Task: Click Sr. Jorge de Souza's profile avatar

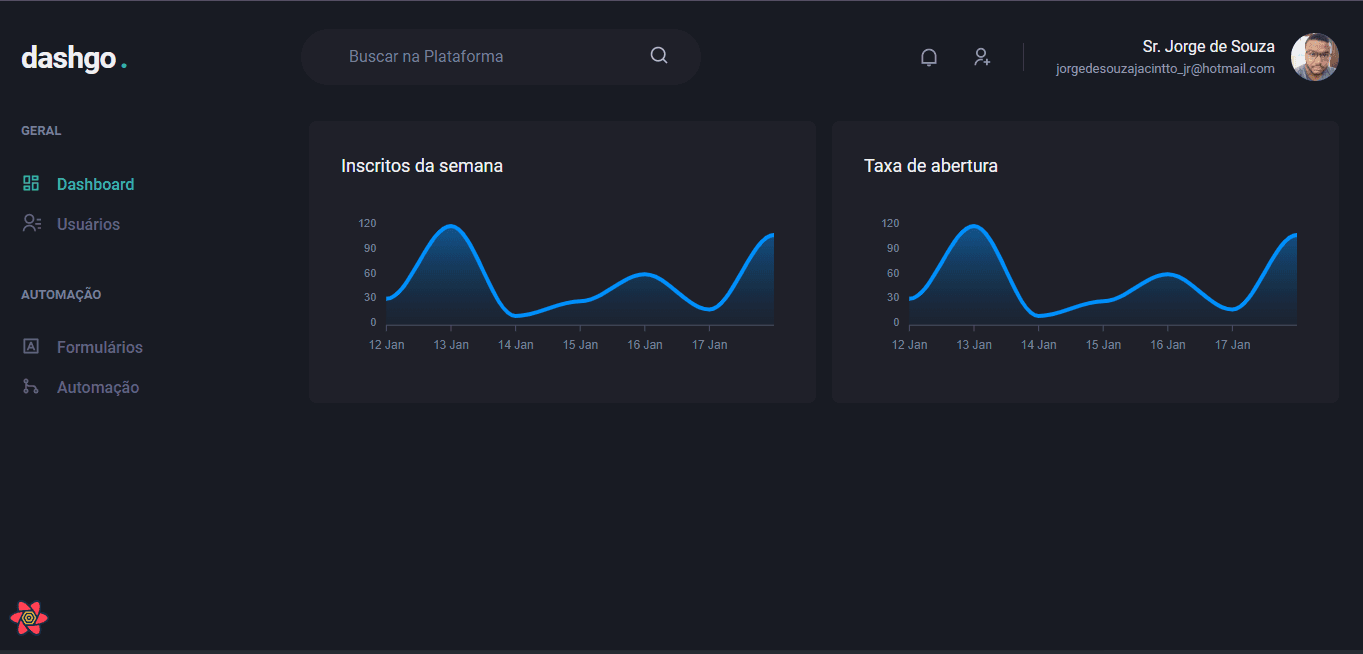Action: coord(1315,57)
